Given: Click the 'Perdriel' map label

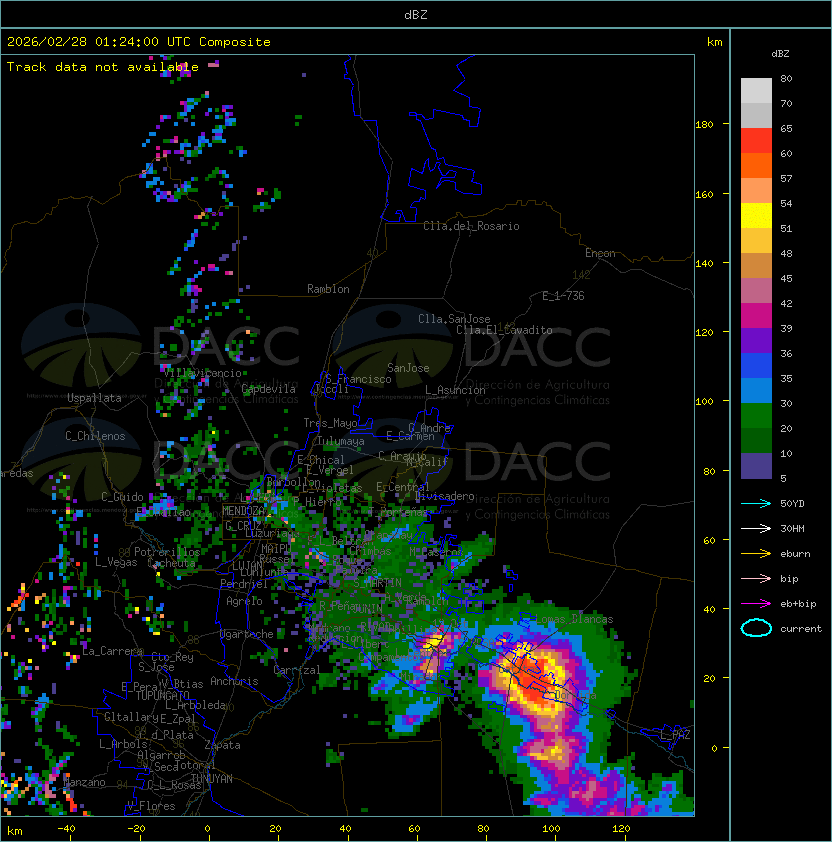Looking at the screenshot, I should [x=244, y=584].
